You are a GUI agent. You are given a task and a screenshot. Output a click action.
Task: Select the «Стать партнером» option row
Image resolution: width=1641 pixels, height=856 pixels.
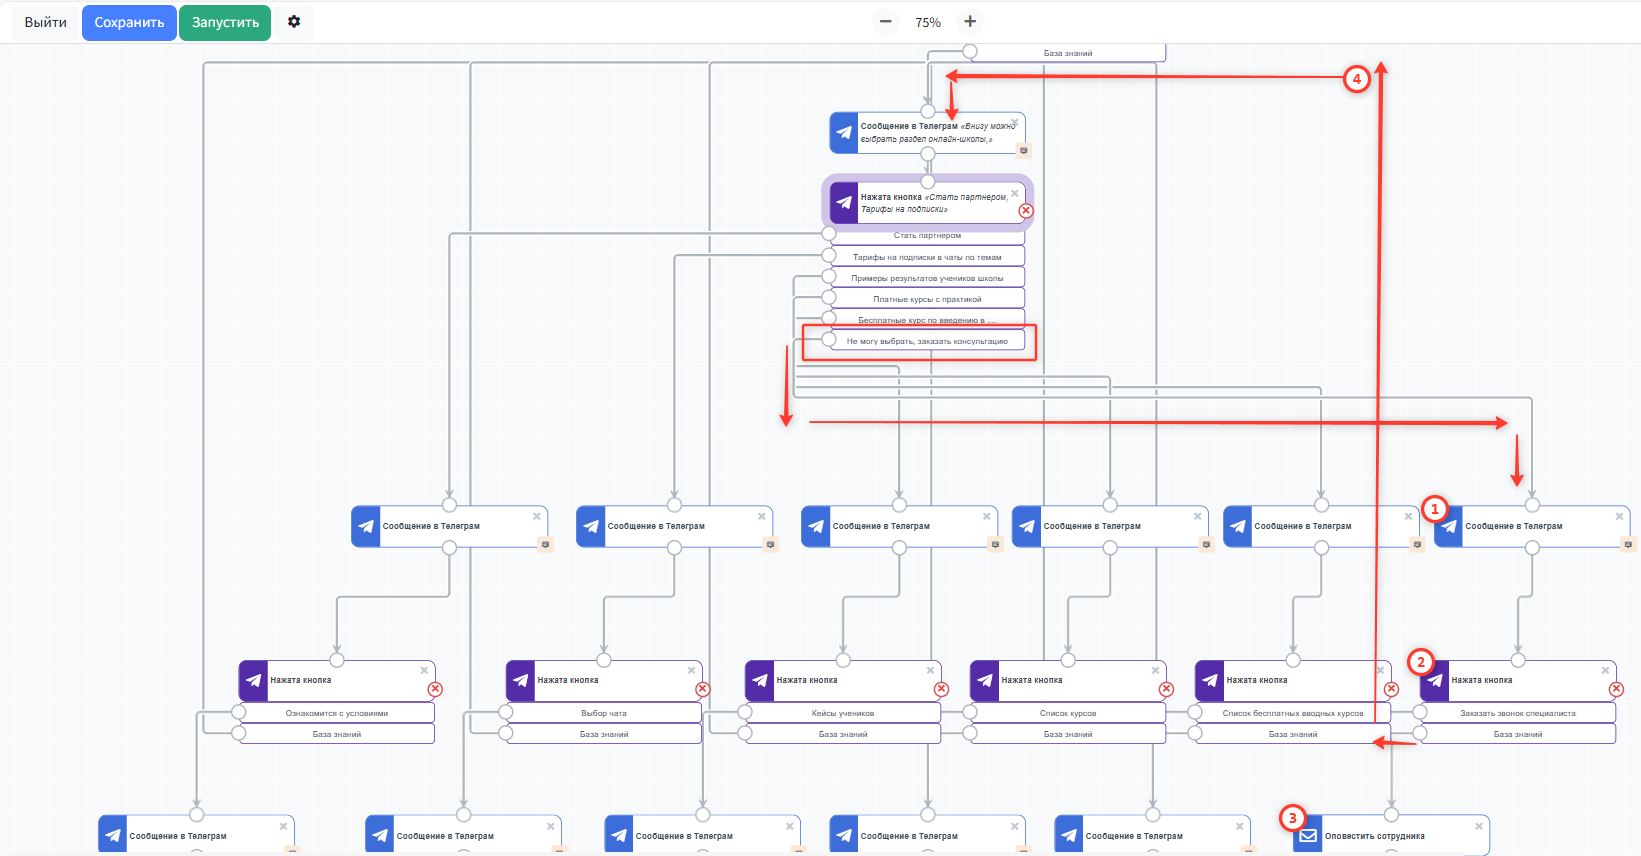(x=927, y=236)
